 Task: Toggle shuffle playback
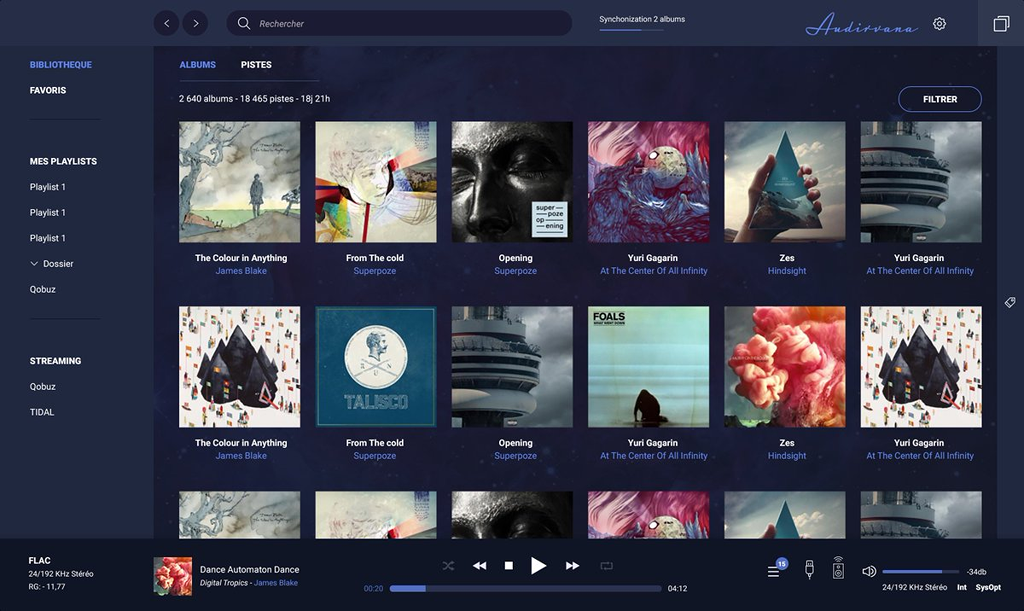[448, 566]
